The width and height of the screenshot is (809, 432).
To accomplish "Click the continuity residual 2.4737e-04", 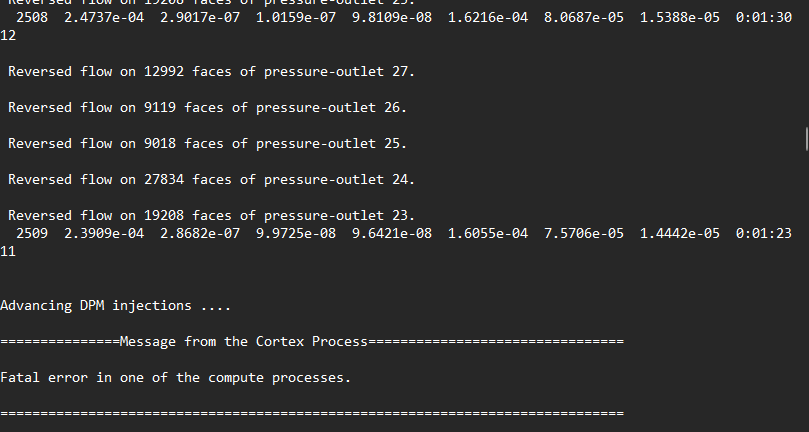I will click(104, 18).
